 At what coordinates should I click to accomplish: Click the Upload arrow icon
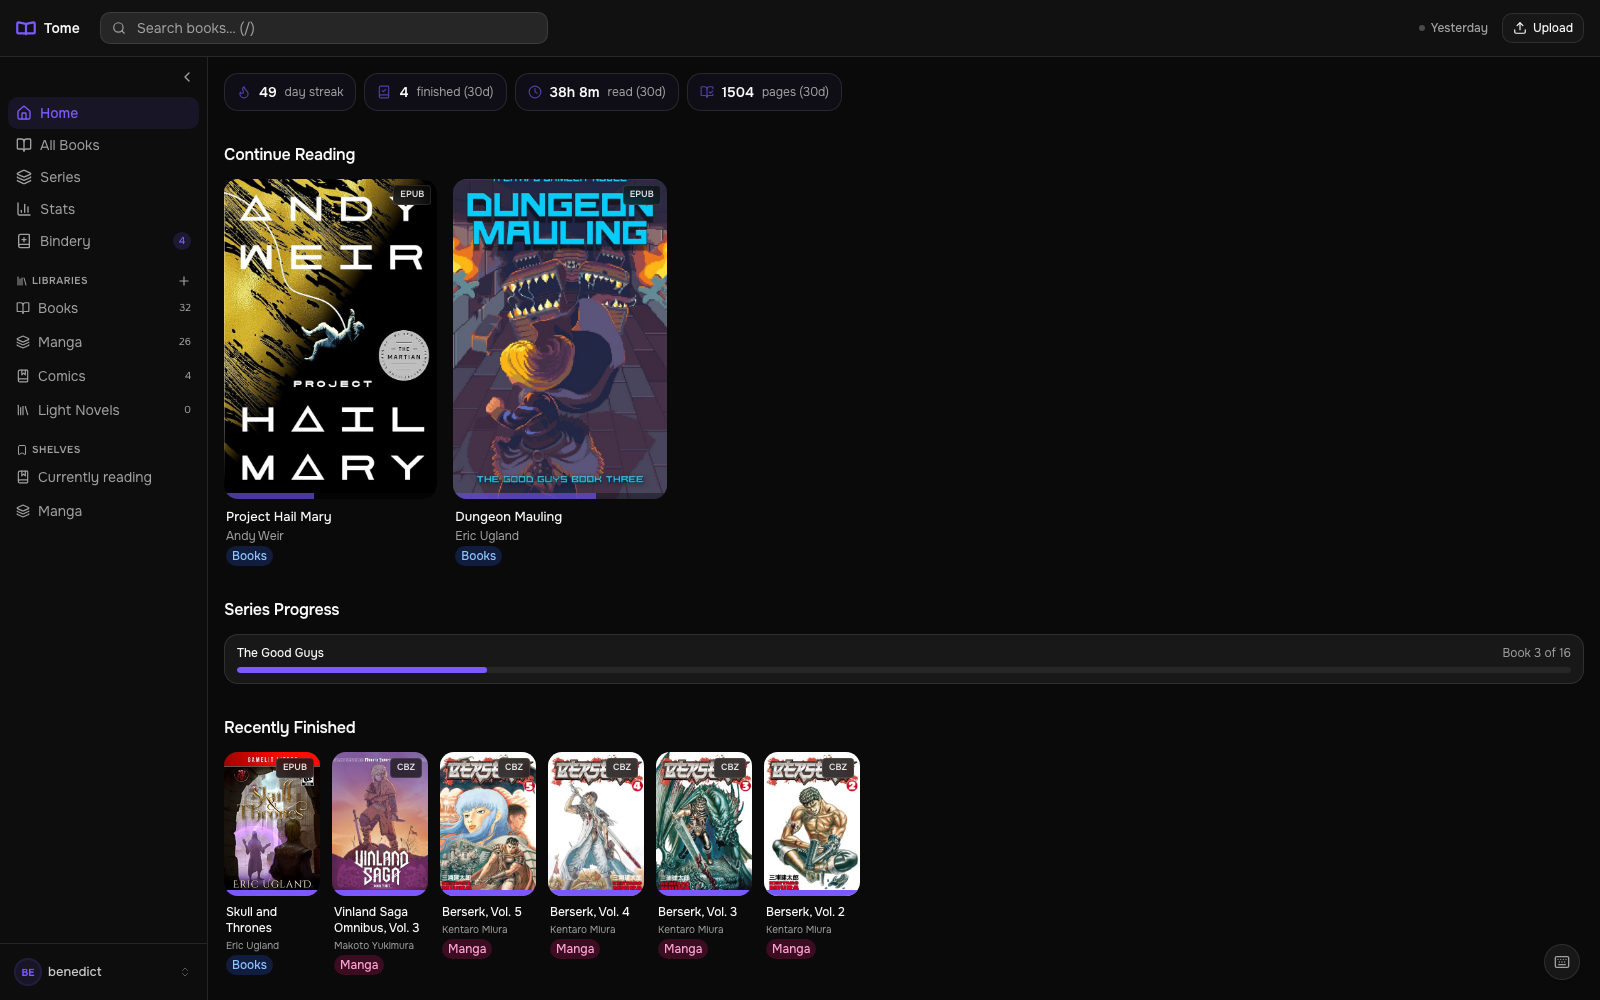coord(1520,28)
